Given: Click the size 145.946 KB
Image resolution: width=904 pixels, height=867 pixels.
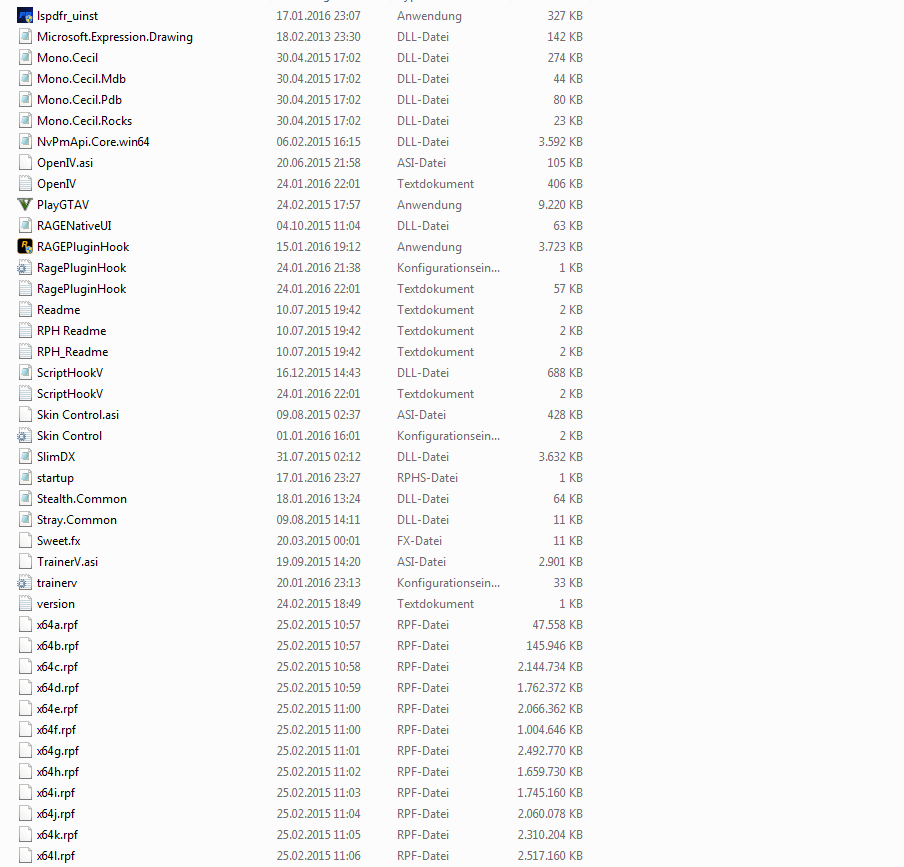Looking at the screenshot, I should [554, 646].
